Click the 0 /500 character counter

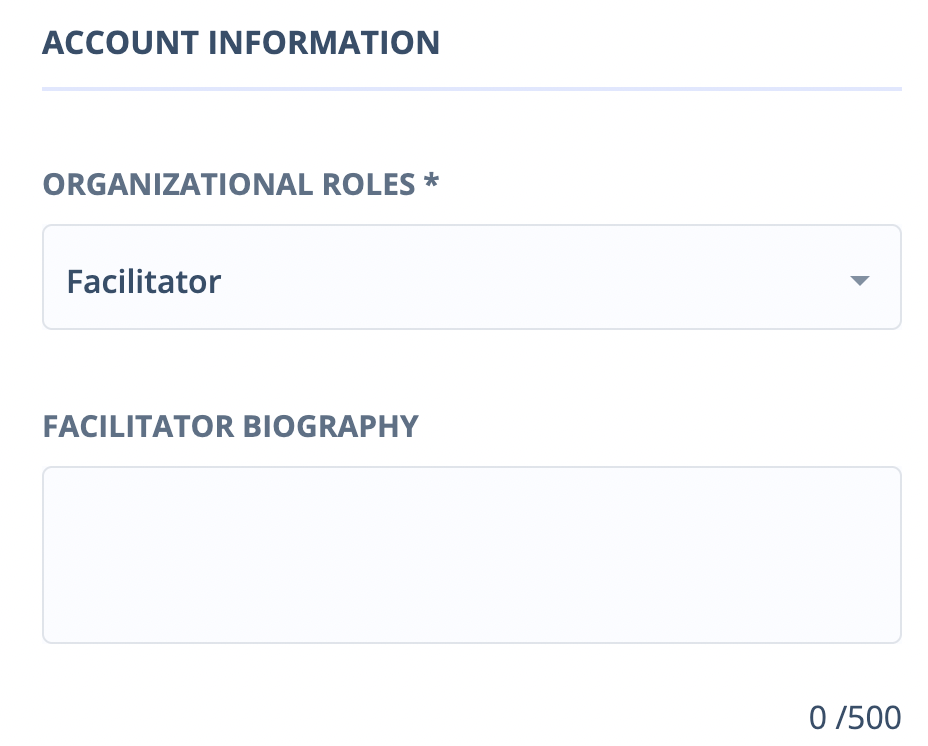tap(855, 717)
